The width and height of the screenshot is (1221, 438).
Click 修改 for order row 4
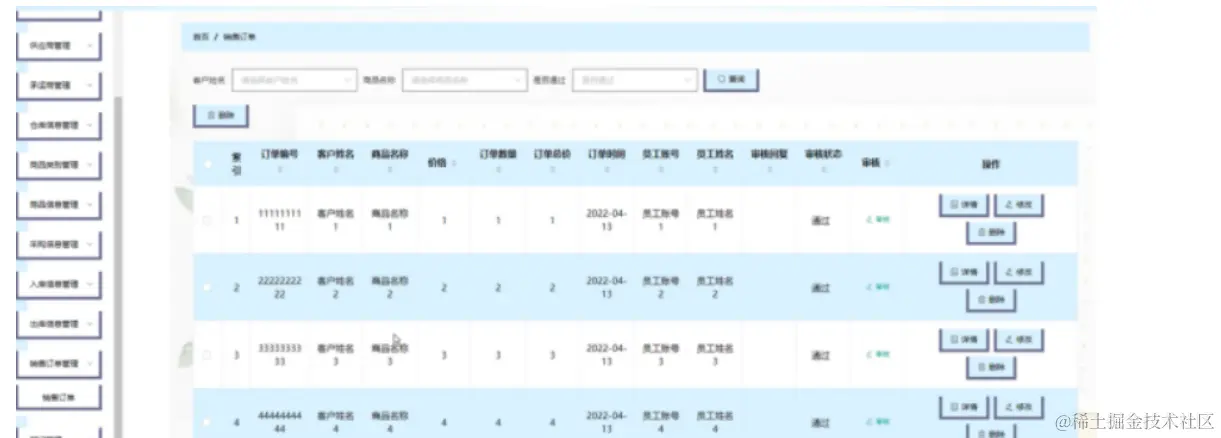tap(1018, 407)
